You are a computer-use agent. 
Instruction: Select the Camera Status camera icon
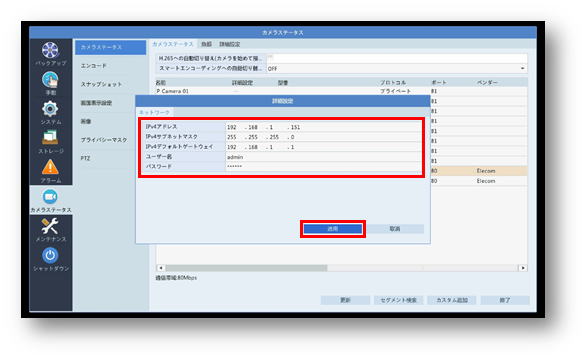[x=50, y=197]
